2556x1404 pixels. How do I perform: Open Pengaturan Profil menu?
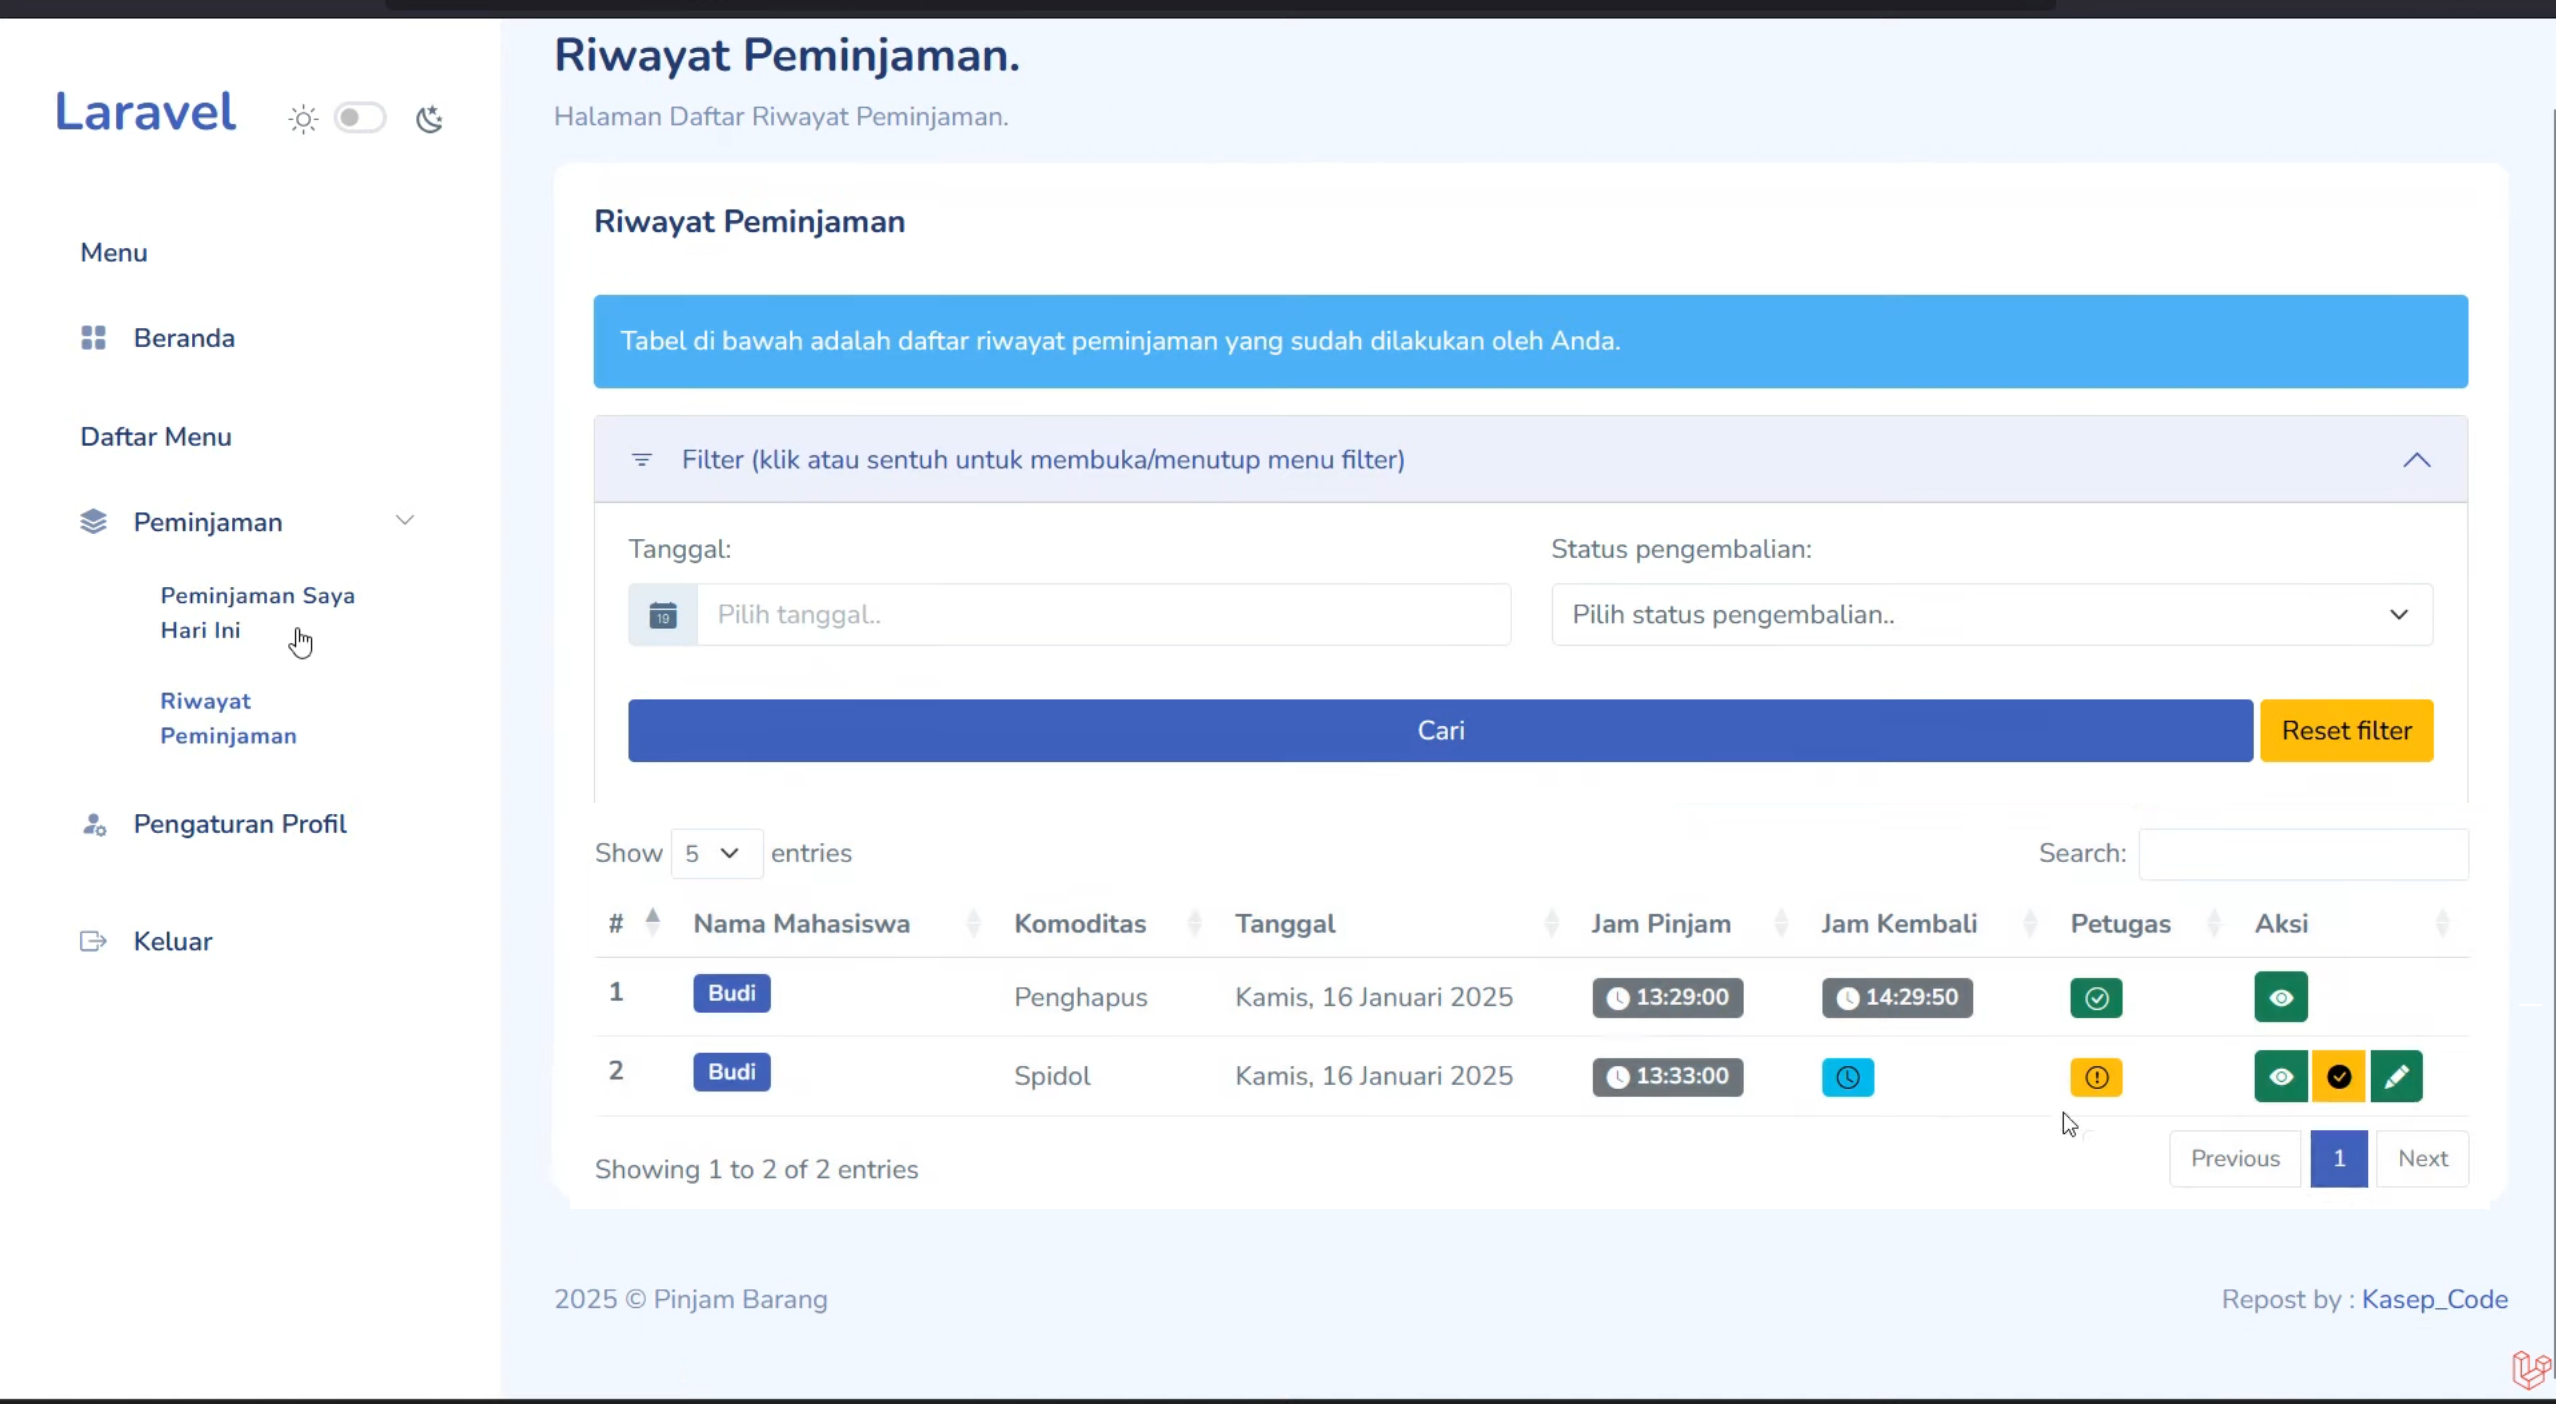click(x=239, y=824)
